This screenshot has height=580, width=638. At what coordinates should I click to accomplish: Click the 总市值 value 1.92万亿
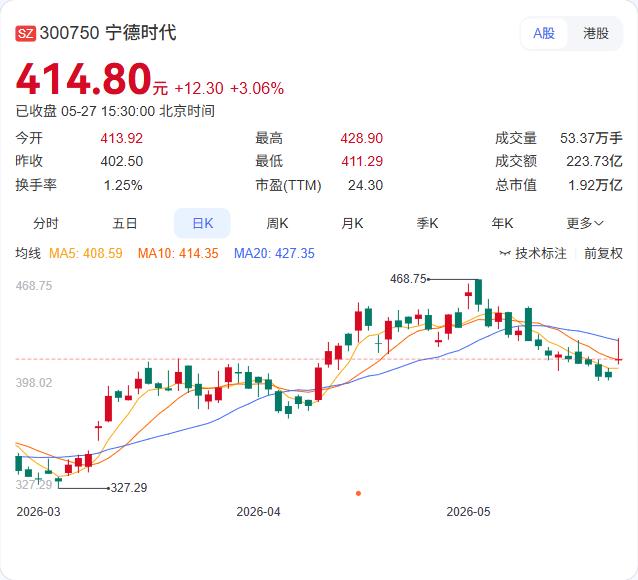[595, 186]
